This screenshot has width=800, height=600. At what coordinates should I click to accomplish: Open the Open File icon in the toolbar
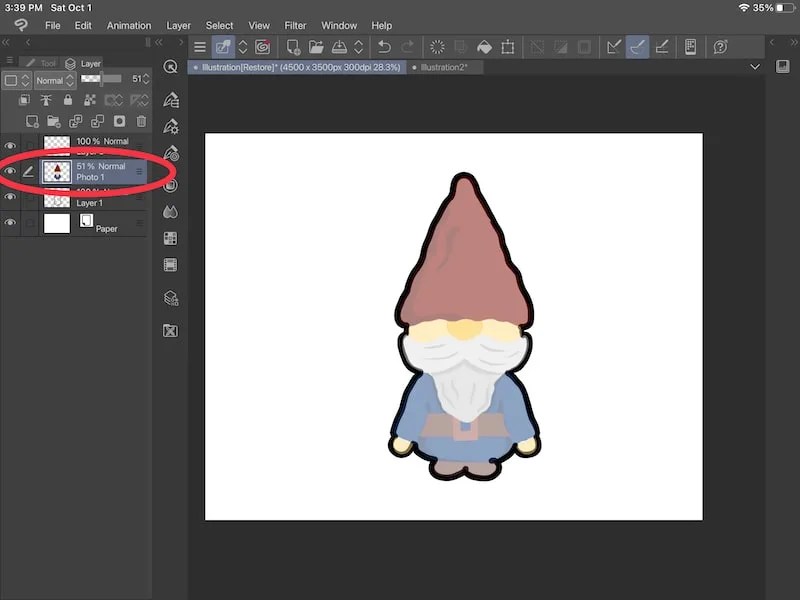317,47
